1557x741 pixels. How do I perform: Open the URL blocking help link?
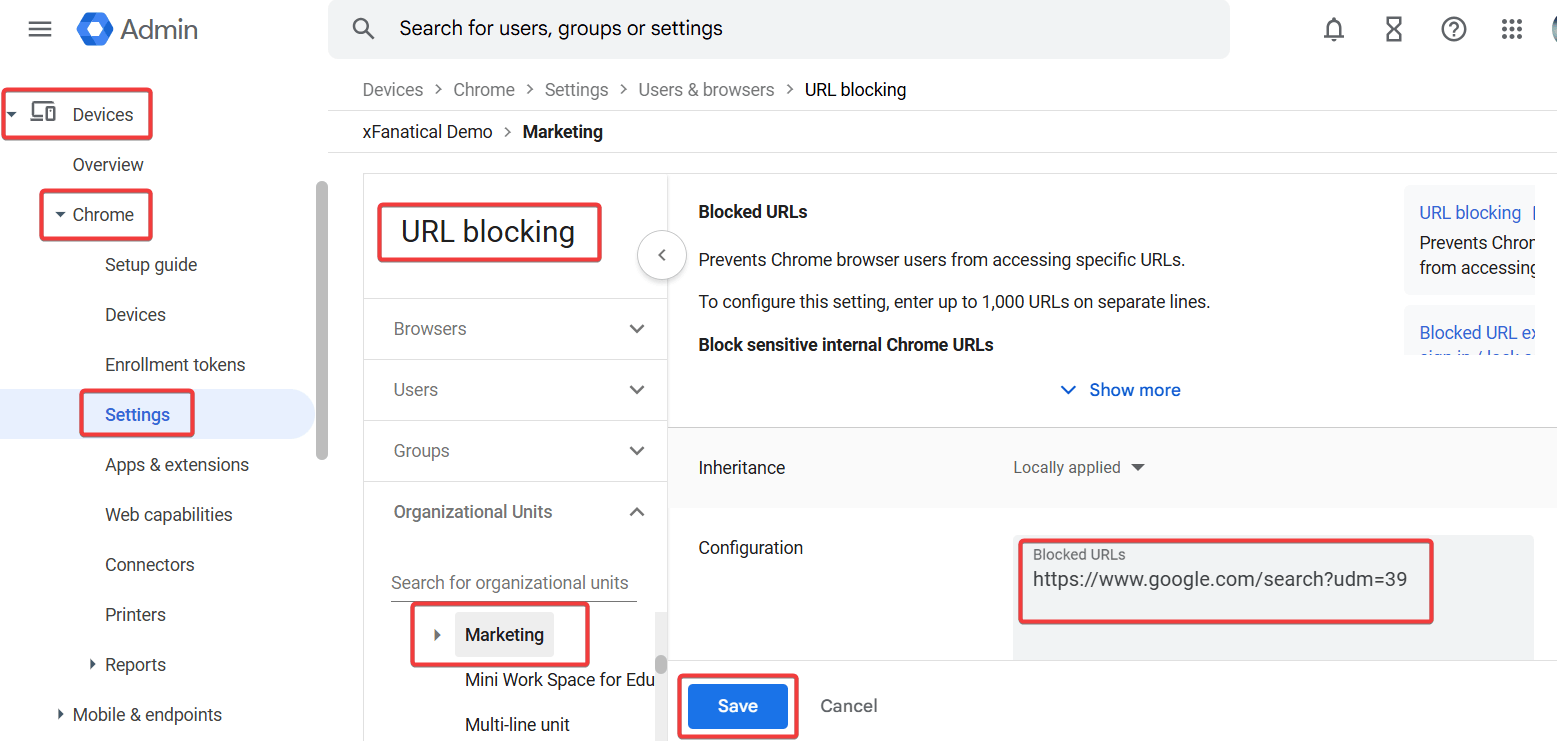[x=1470, y=212]
